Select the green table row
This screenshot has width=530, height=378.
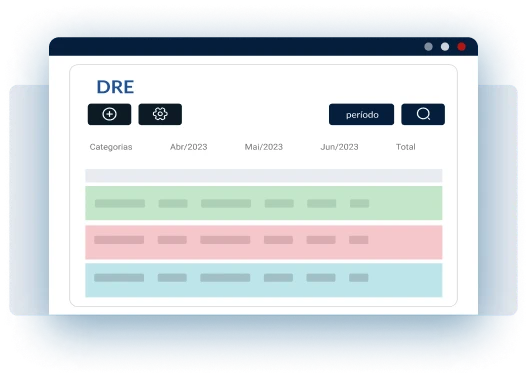click(264, 203)
